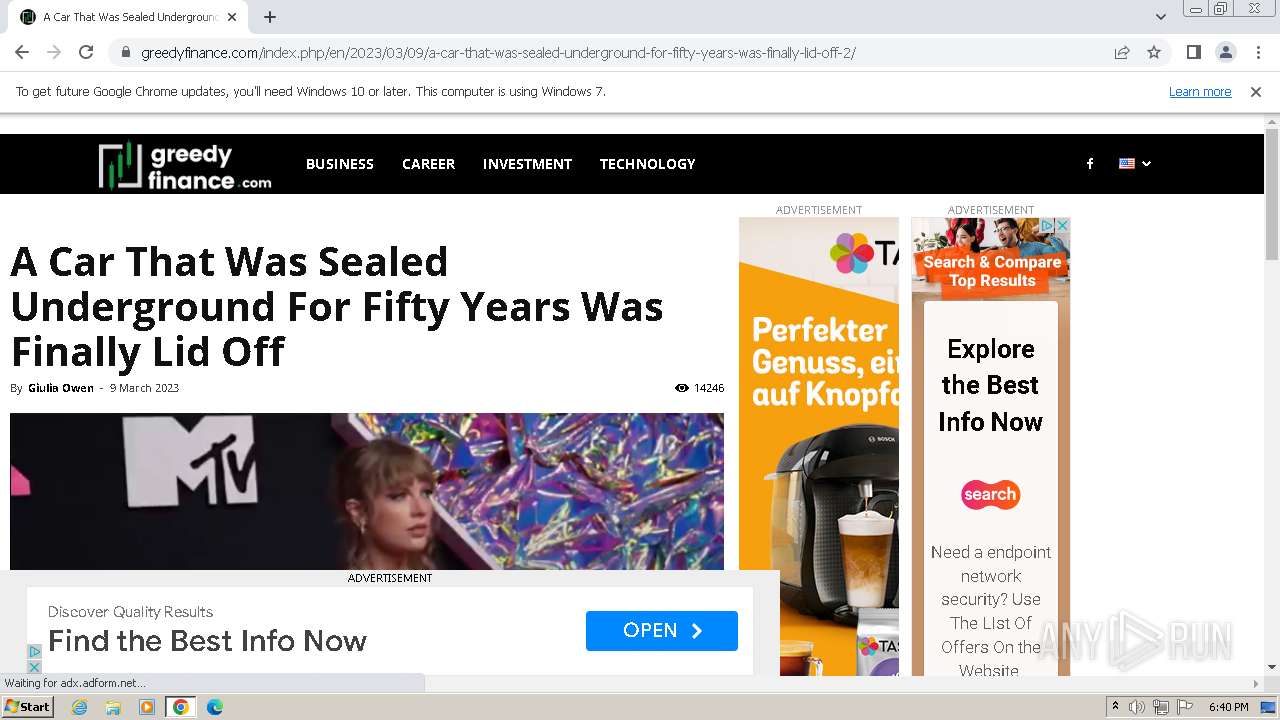
Task: Open the Chrome three-dot menu
Action: [1258, 52]
